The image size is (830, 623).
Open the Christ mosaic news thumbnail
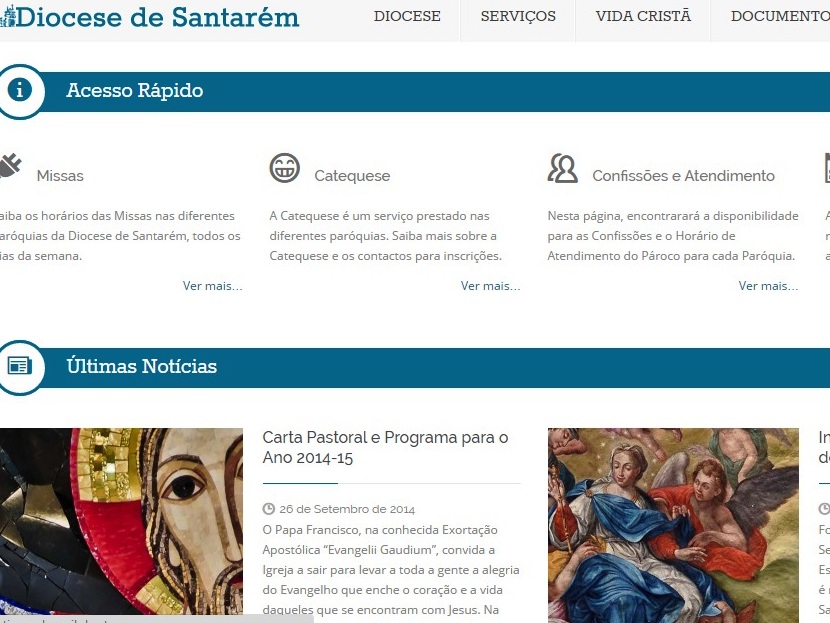point(121,525)
